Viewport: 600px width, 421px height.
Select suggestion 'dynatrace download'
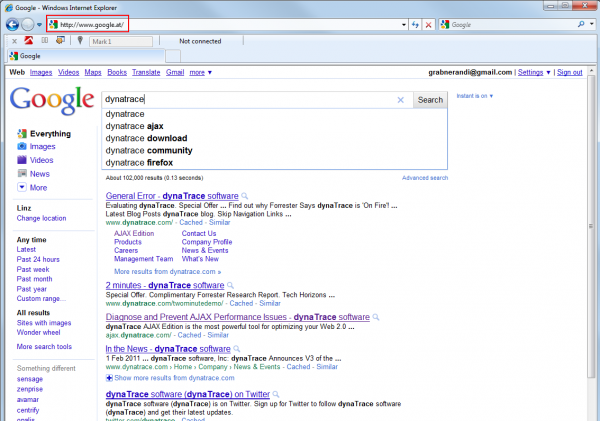point(274,138)
